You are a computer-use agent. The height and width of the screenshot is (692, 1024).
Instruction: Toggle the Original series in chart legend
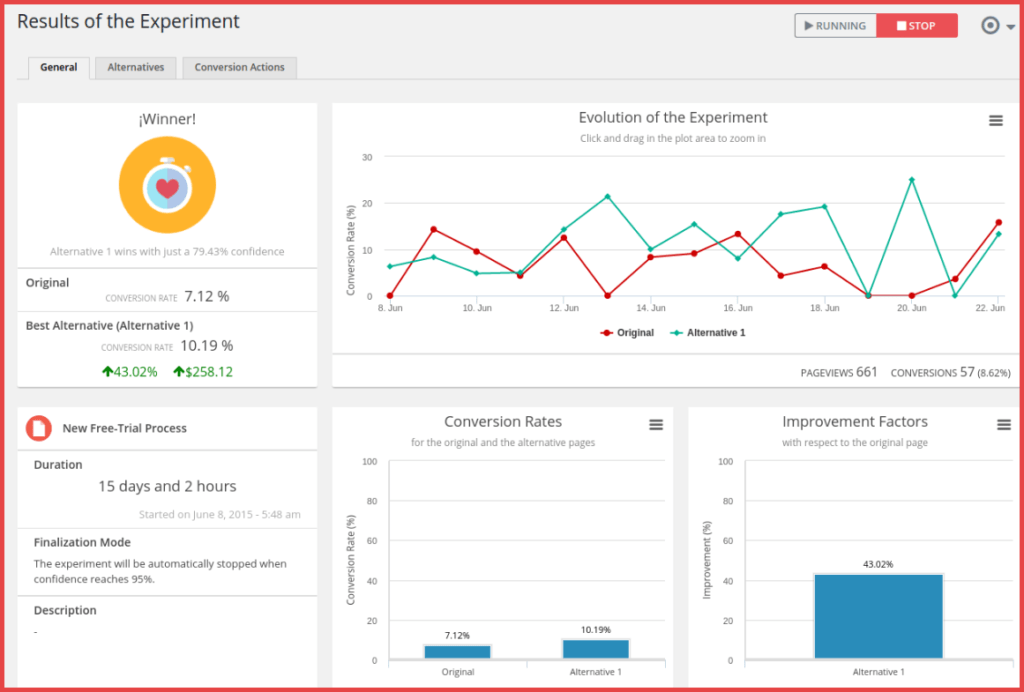[x=627, y=333]
